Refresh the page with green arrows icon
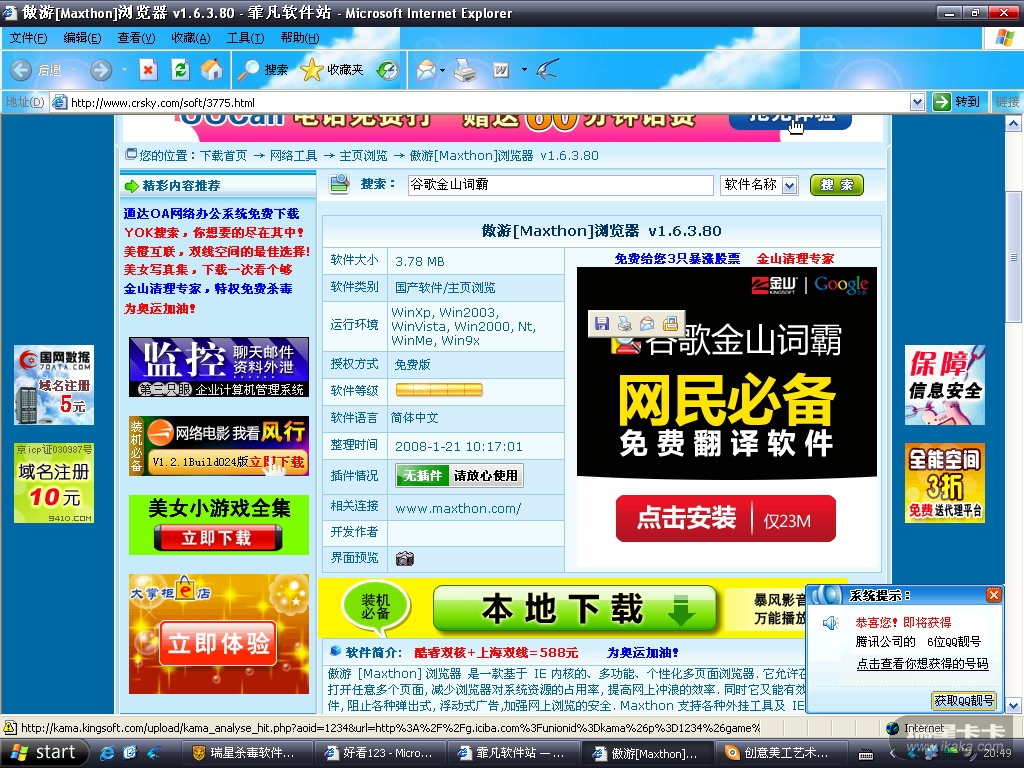 pyautogui.click(x=180, y=70)
